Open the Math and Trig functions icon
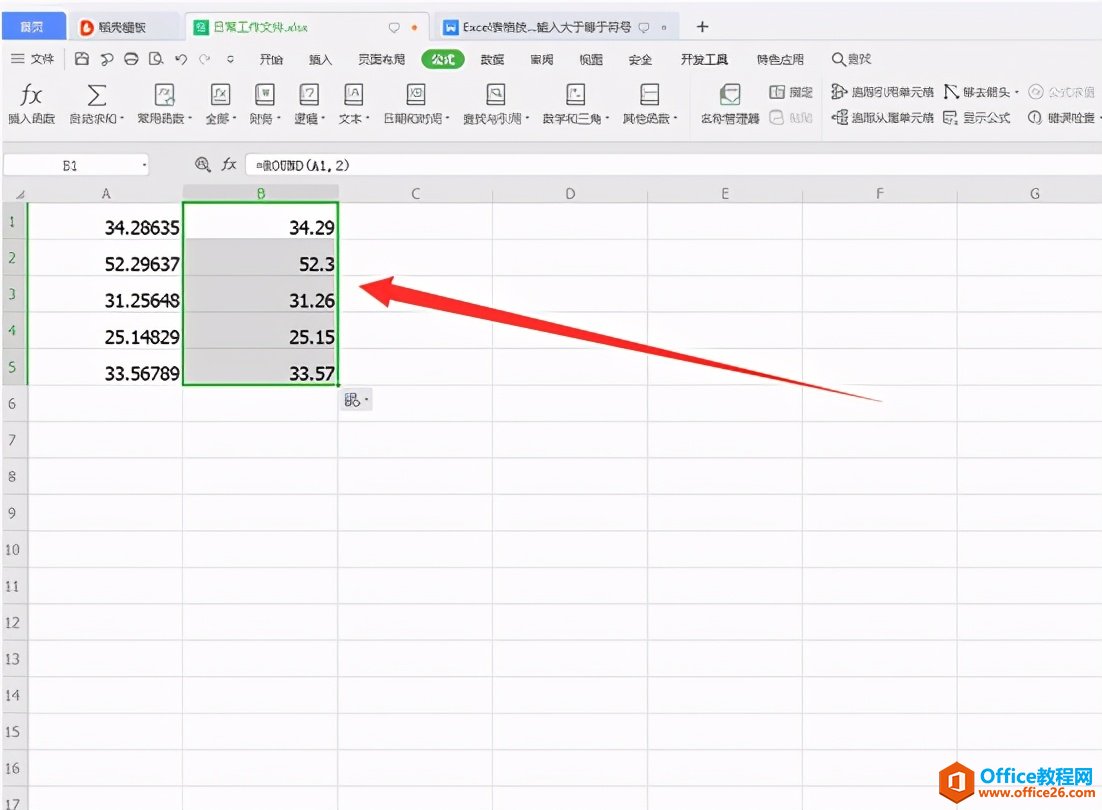1102x810 pixels. tap(576, 95)
